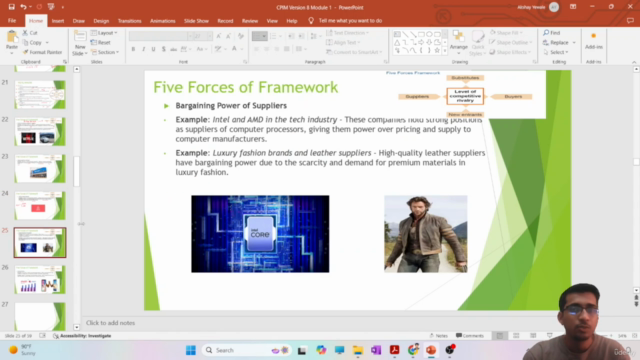The image size is (640, 360).
Task: Select slide 24 thumbnail
Action: pos(40,205)
